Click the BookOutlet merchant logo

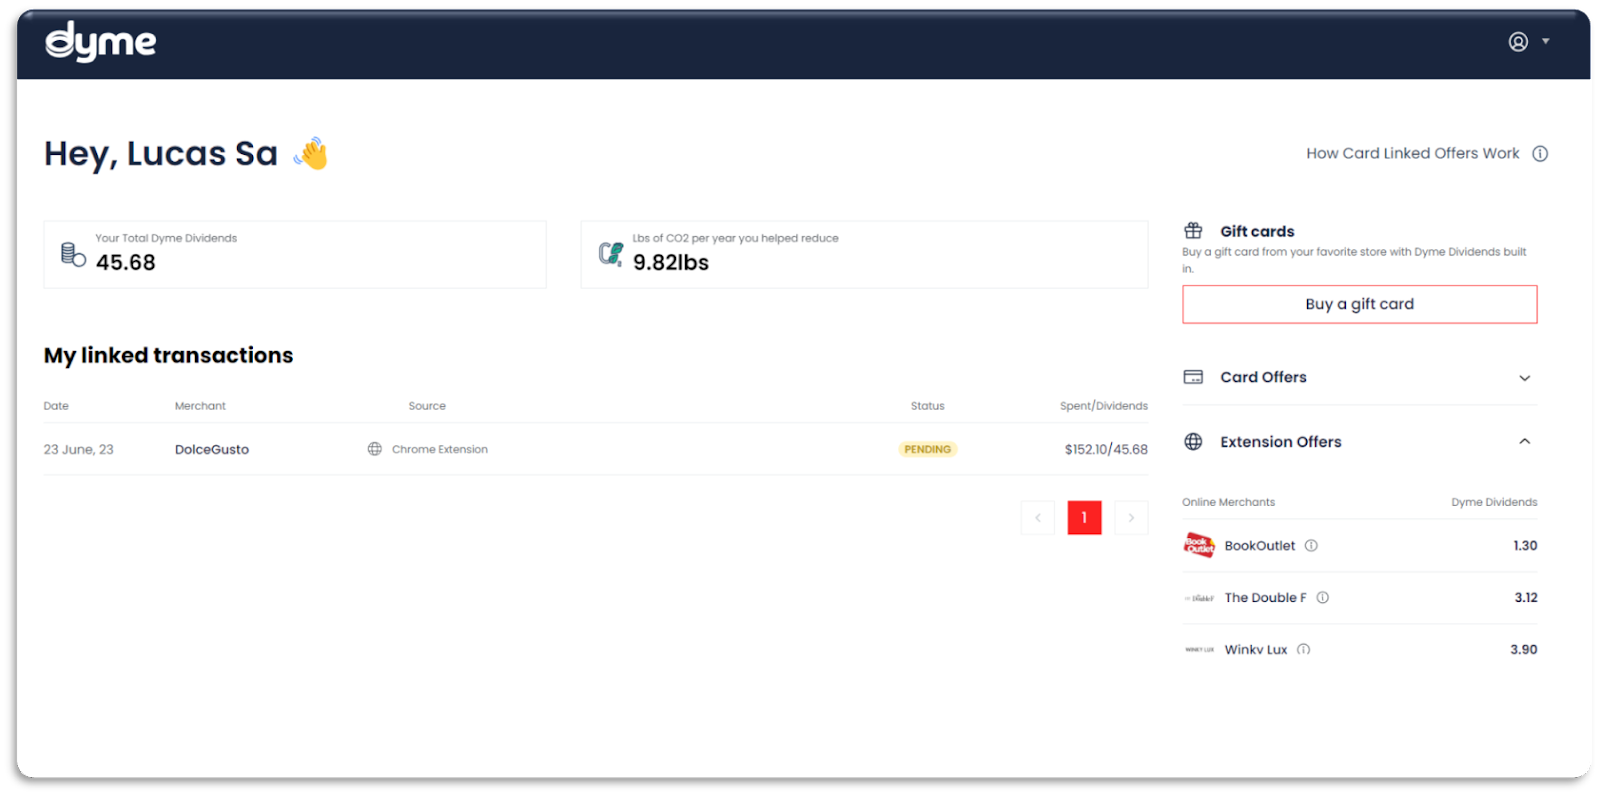click(1198, 545)
